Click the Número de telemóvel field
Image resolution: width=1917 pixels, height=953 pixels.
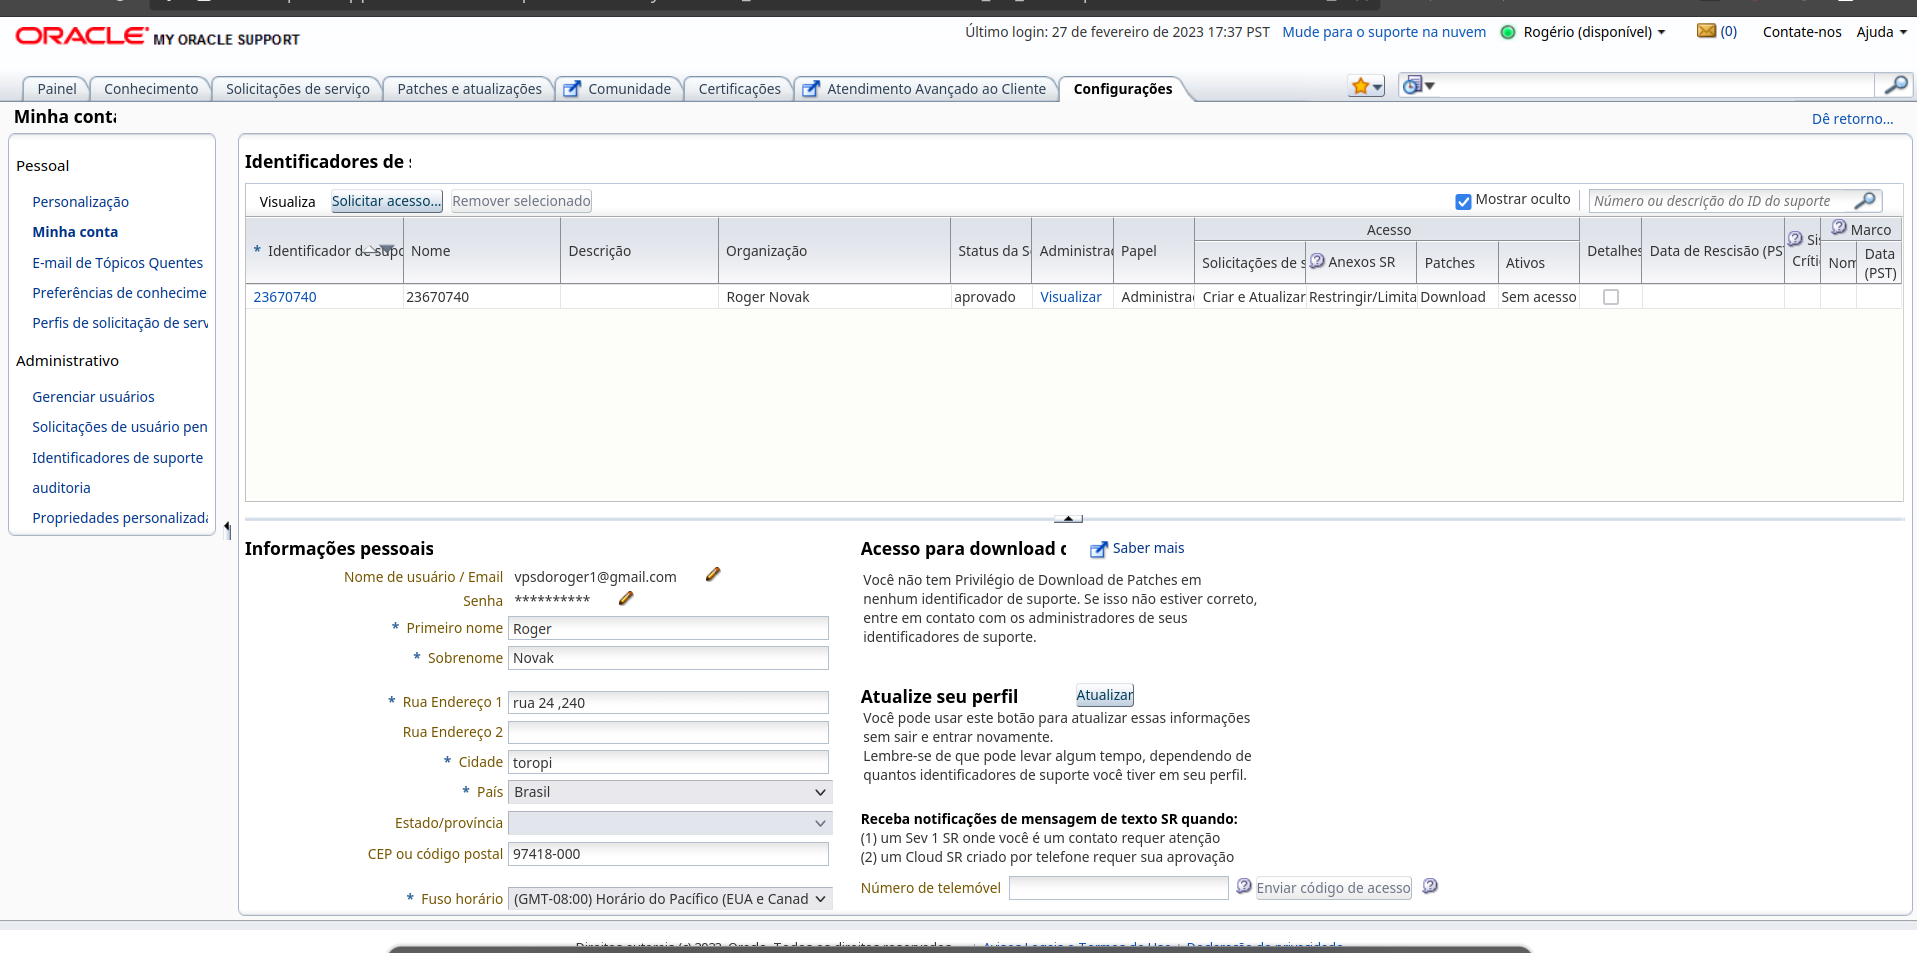click(x=1119, y=888)
